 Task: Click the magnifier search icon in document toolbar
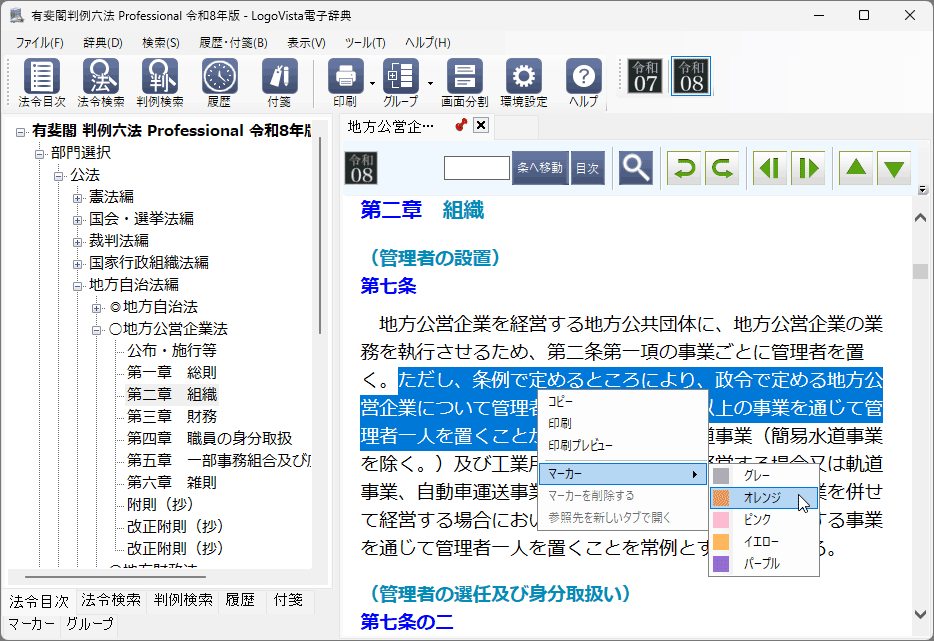click(x=635, y=168)
